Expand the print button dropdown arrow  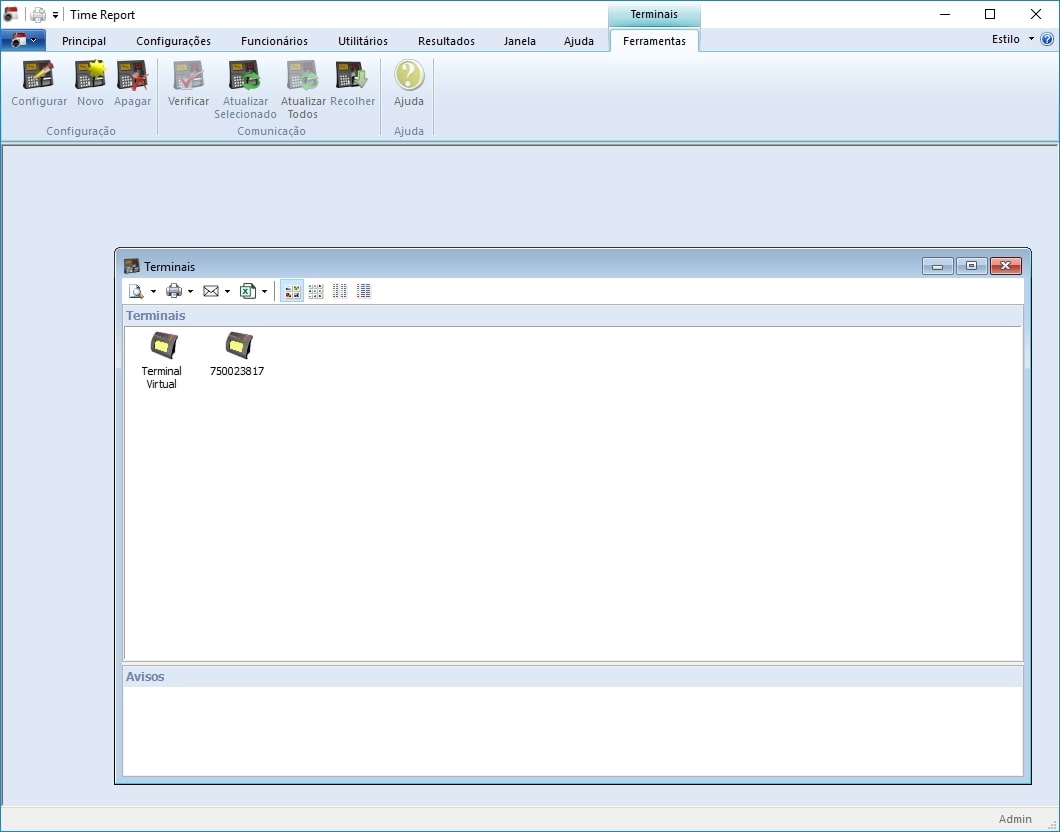pyautogui.click(x=190, y=292)
